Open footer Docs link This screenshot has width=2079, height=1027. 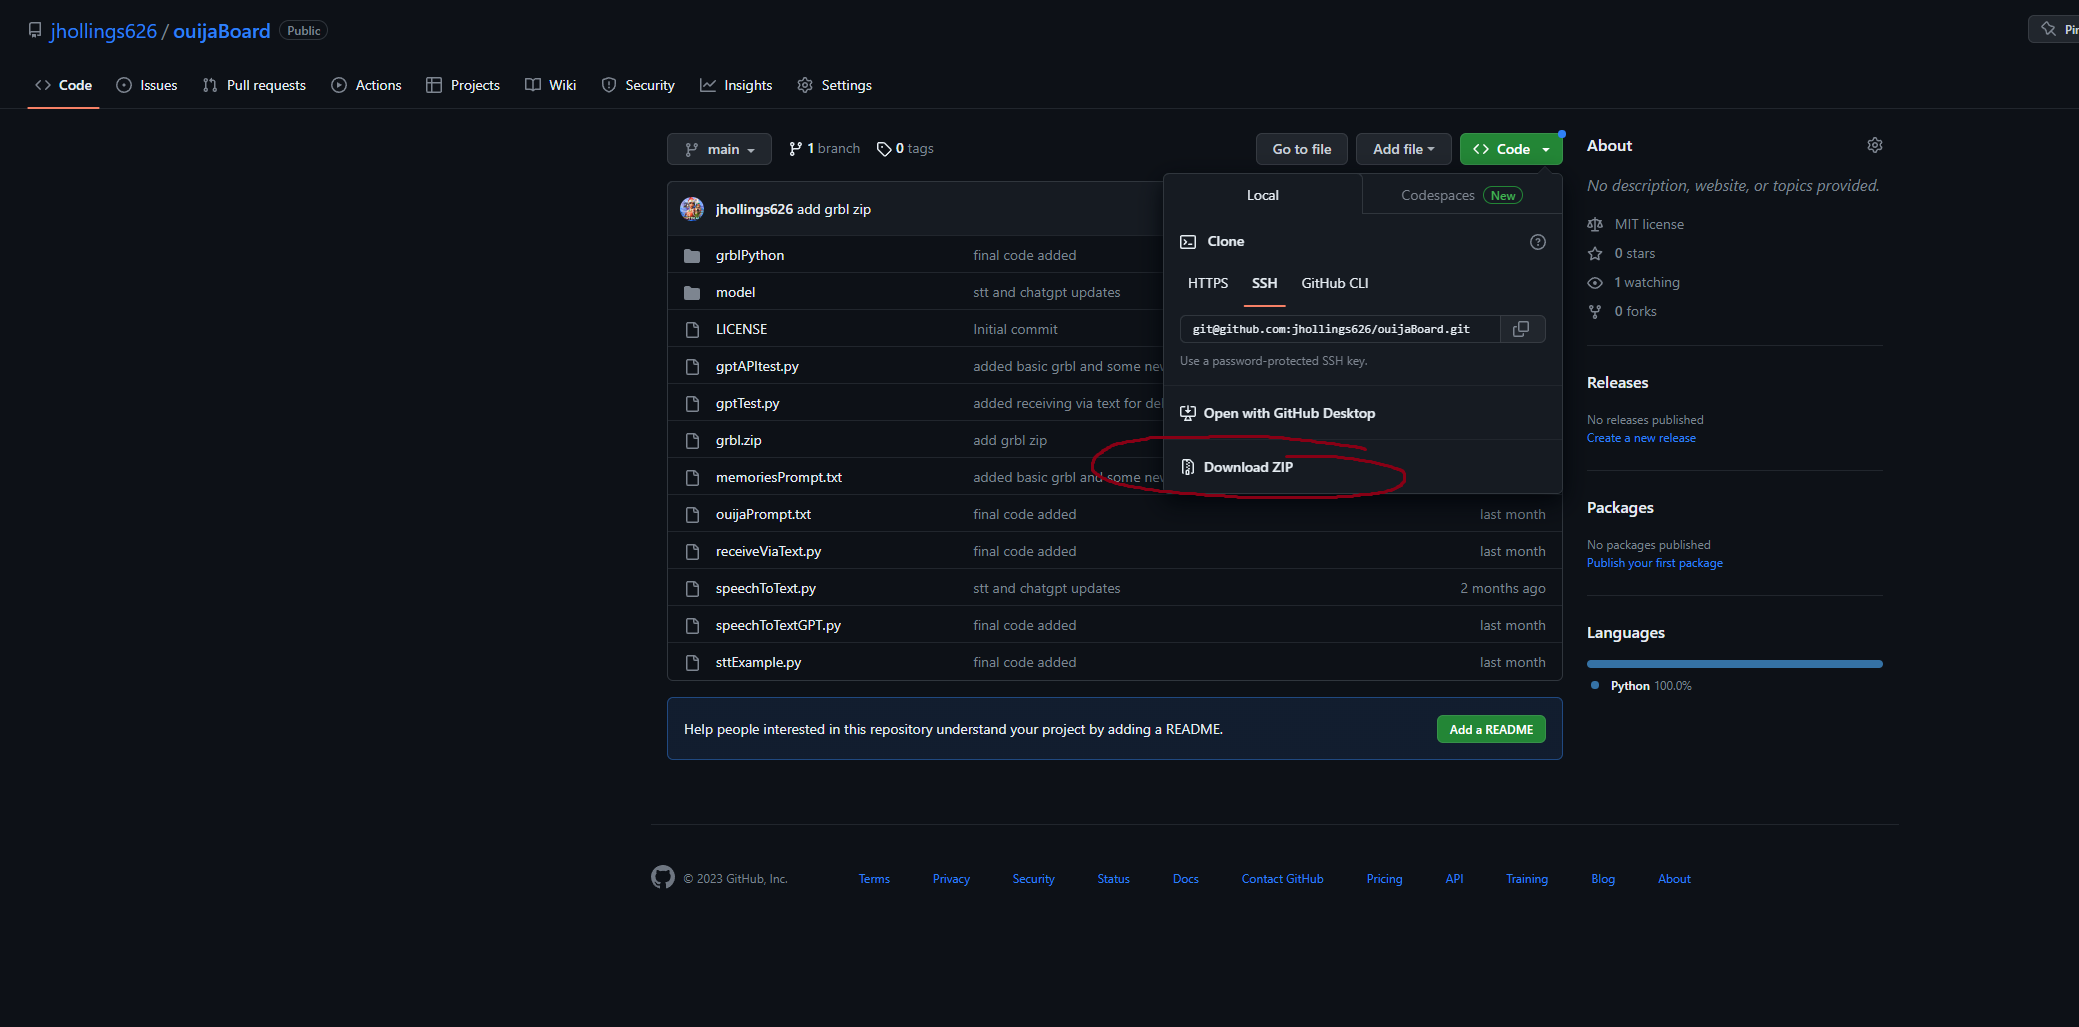(1186, 879)
